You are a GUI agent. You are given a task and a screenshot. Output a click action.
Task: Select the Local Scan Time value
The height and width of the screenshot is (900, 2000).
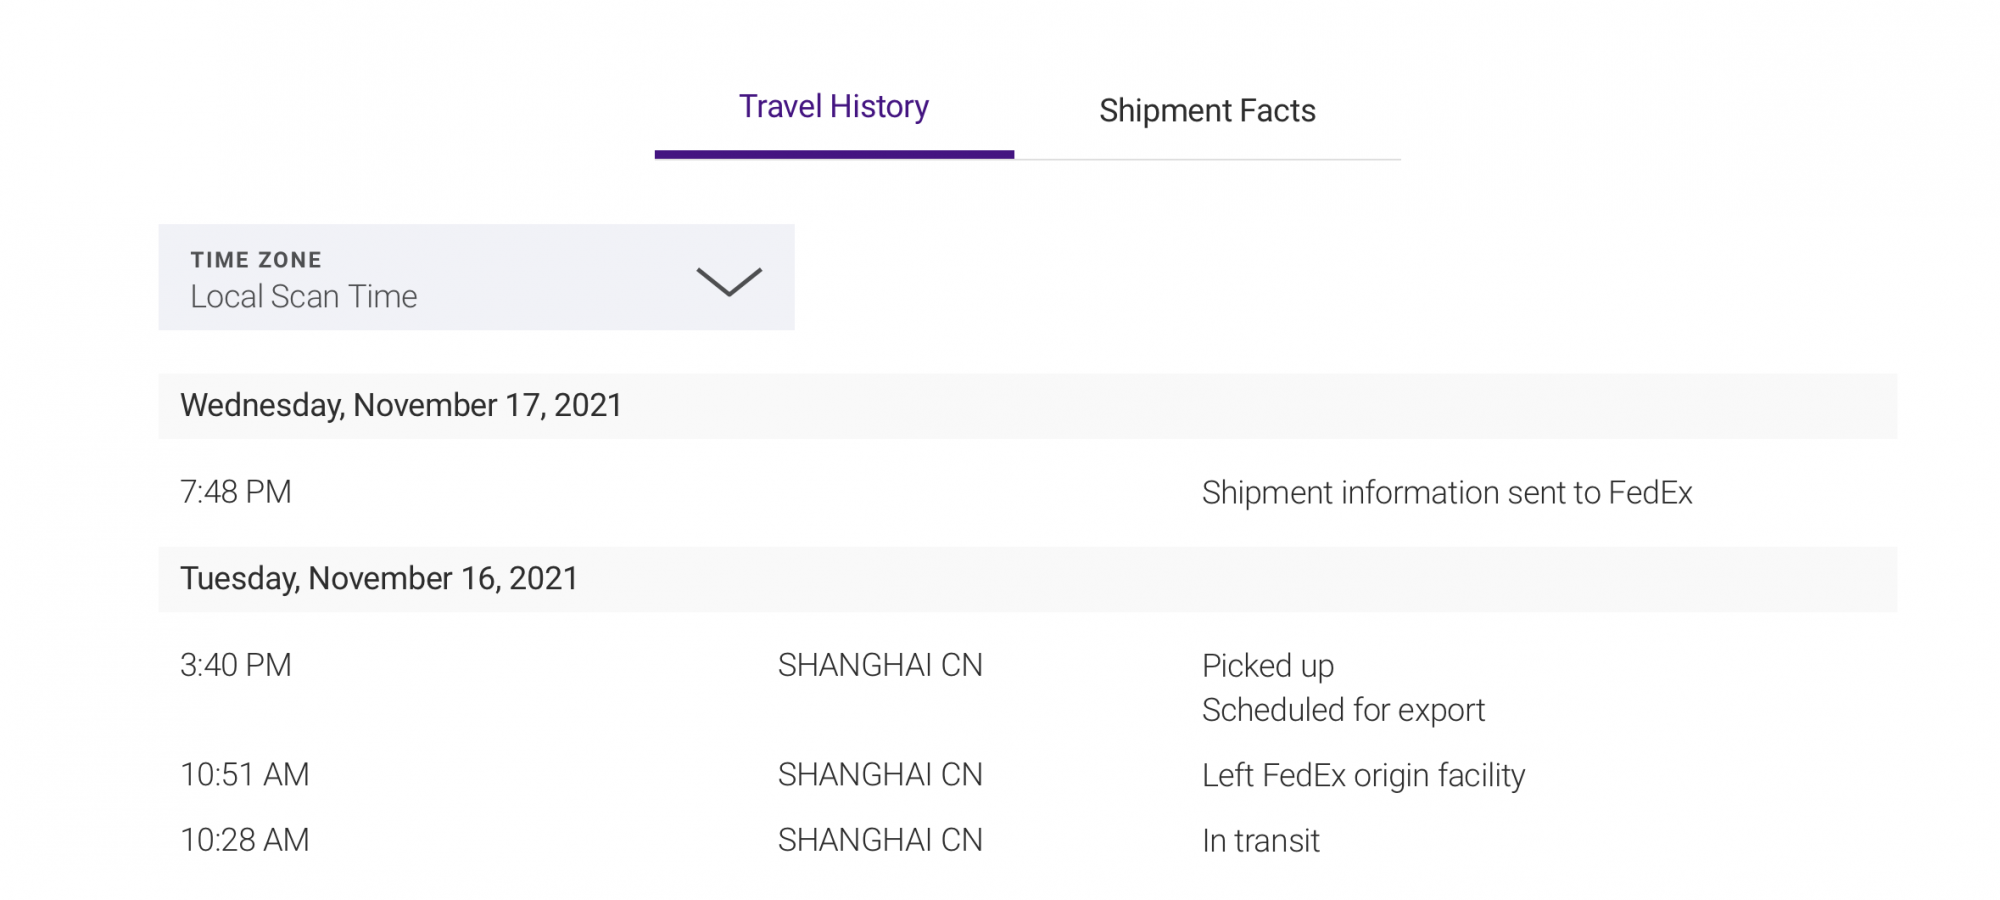[x=303, y=297]
